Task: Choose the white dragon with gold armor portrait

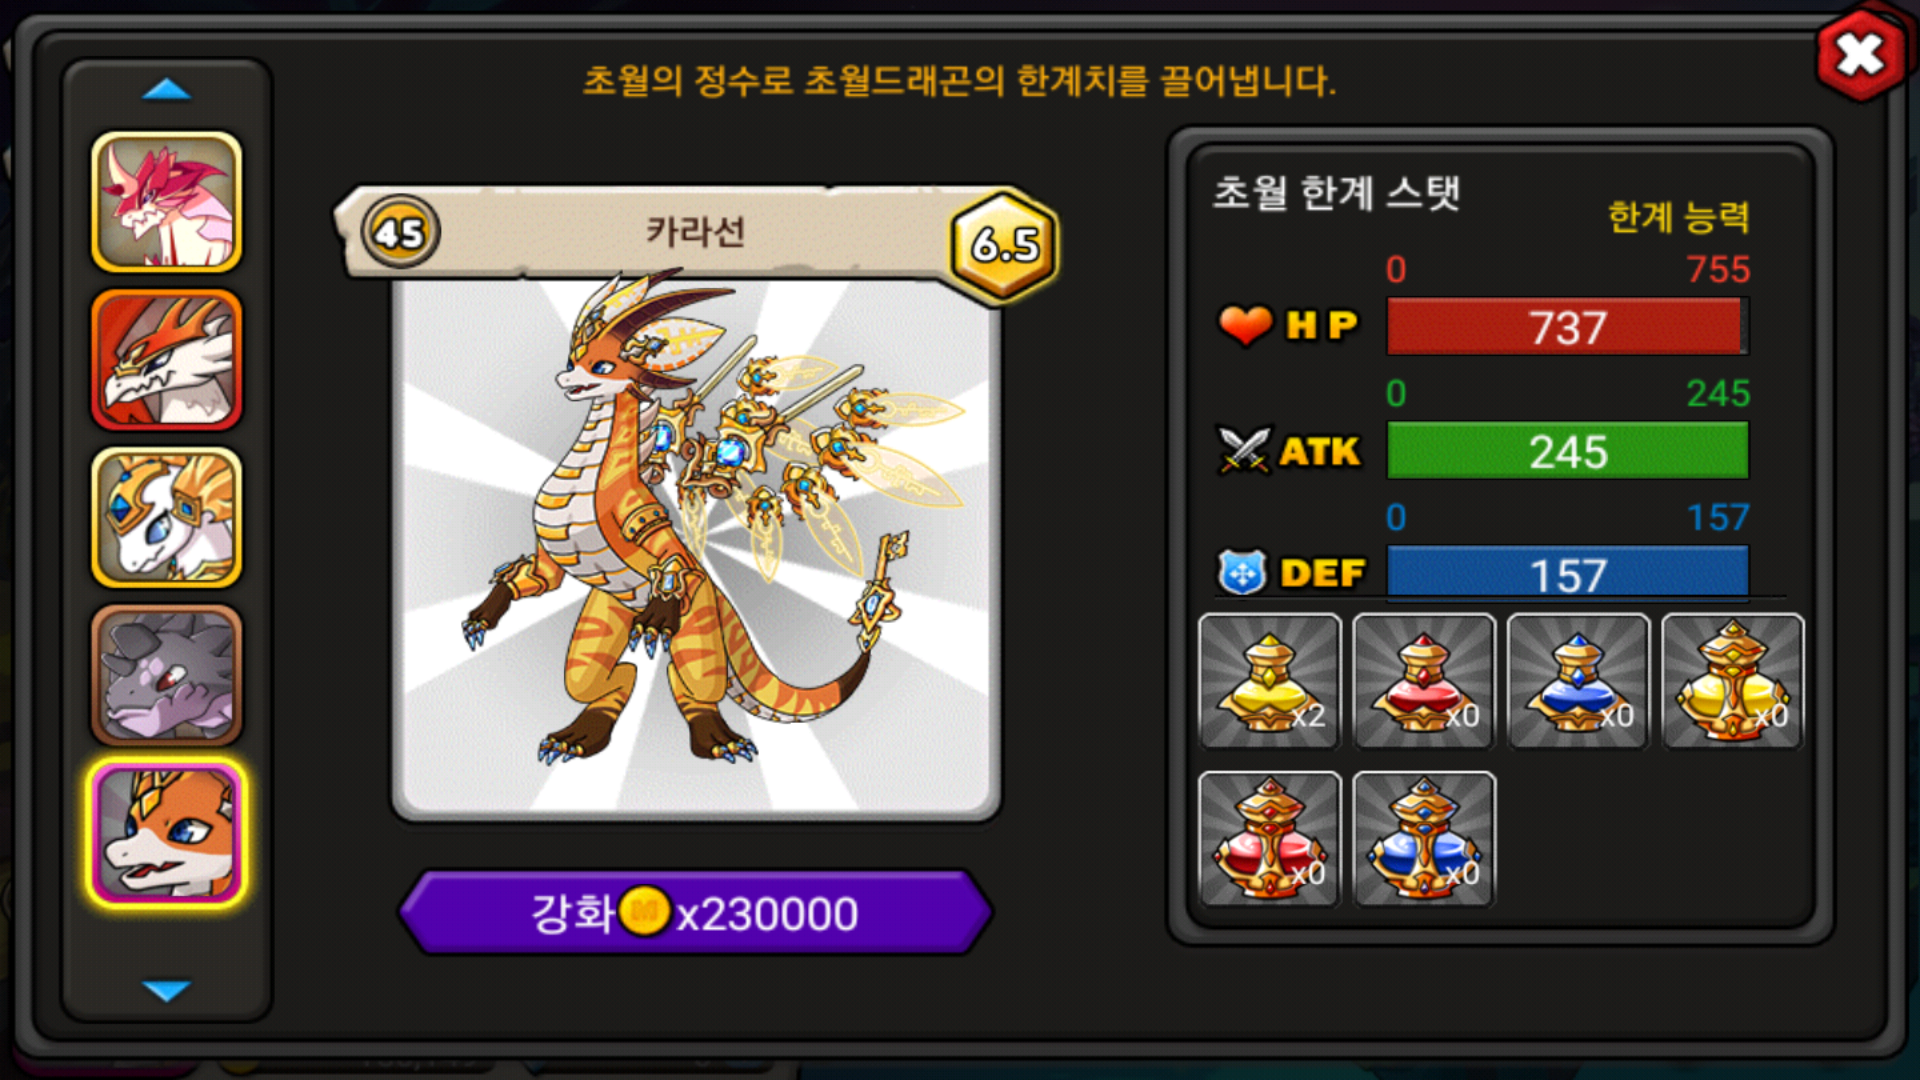Action: point(167,517)
